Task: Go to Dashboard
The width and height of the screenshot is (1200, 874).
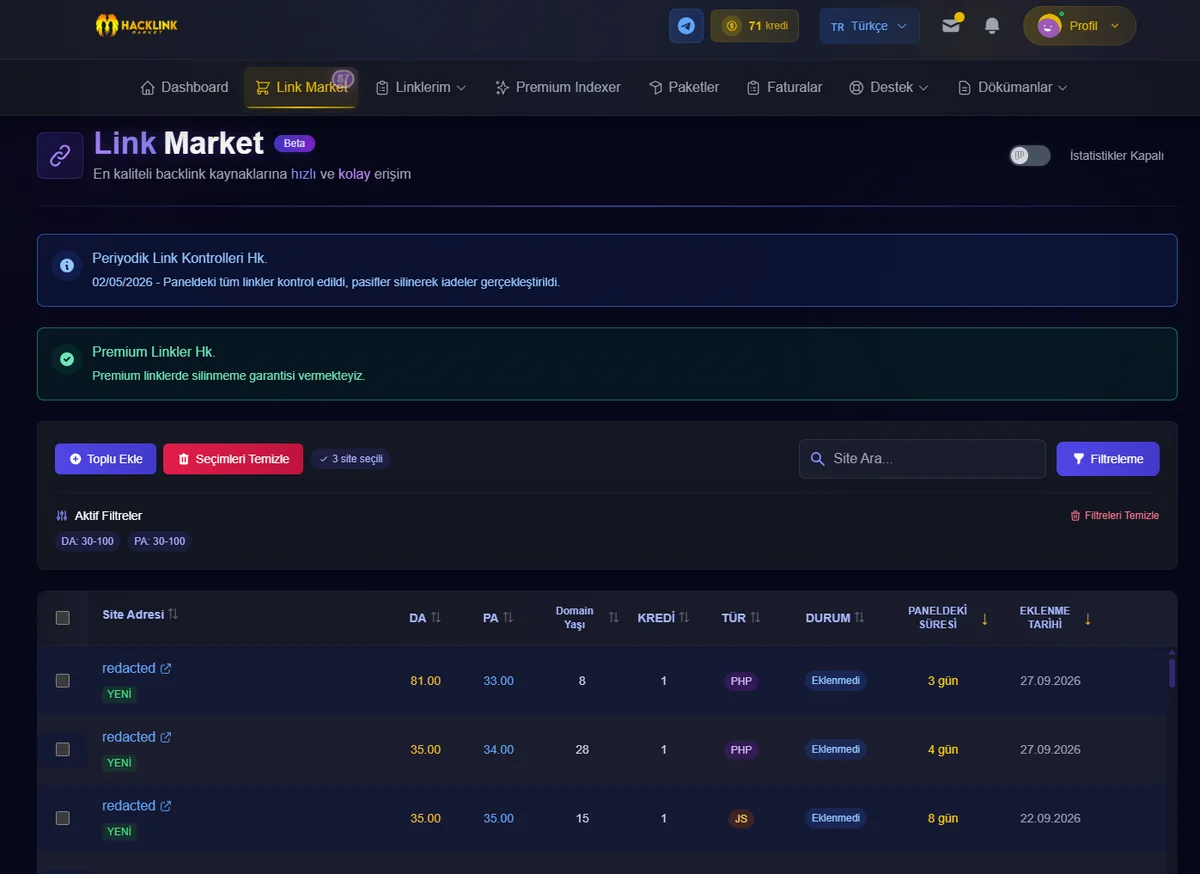Action: click(185, 87)
